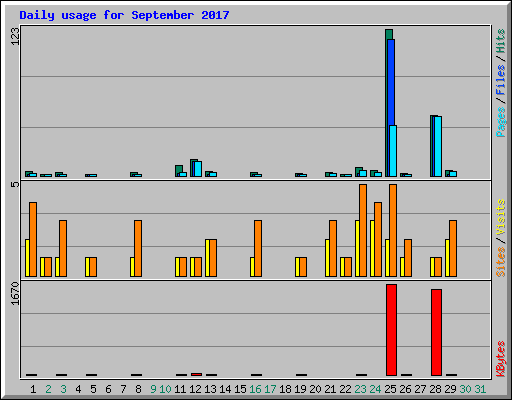This screenshot has height=400, width=512.
Task: Click day label 8 on x-axis
Action: 138,389
